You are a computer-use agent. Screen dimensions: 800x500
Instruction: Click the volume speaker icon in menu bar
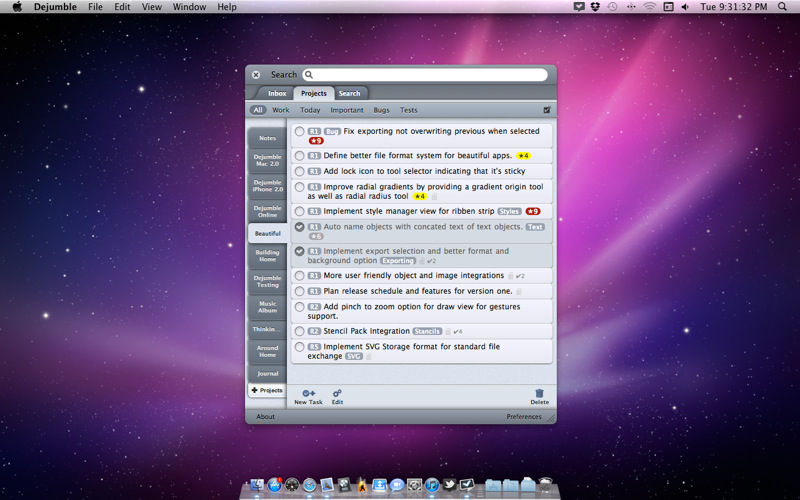[685, 7]
